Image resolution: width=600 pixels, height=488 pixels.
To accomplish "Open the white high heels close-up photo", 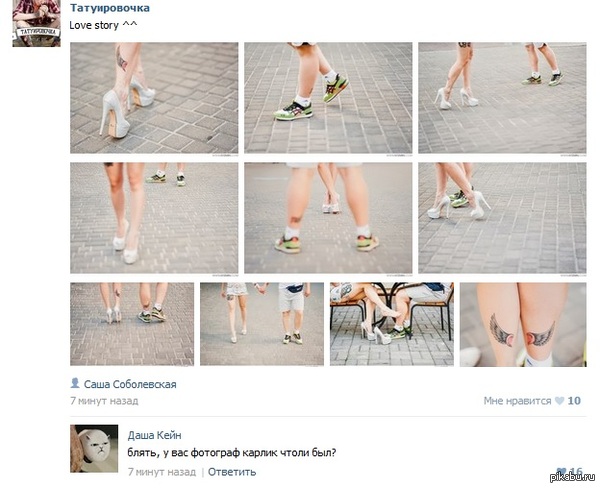I will pyautogui.click(x=154, y=98).
